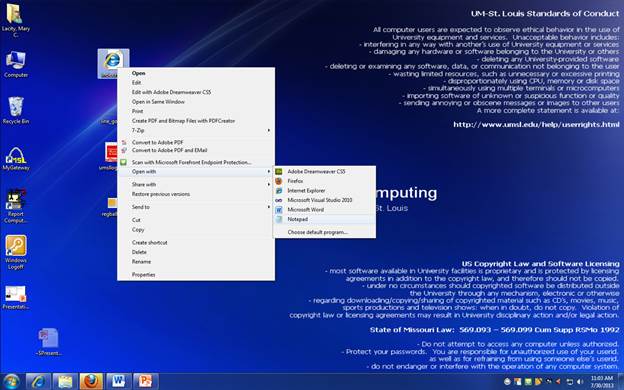Open with Microsoft Word in the submenu
The height and width of the screenshot is (390, 624).
[x=324, y=210]
